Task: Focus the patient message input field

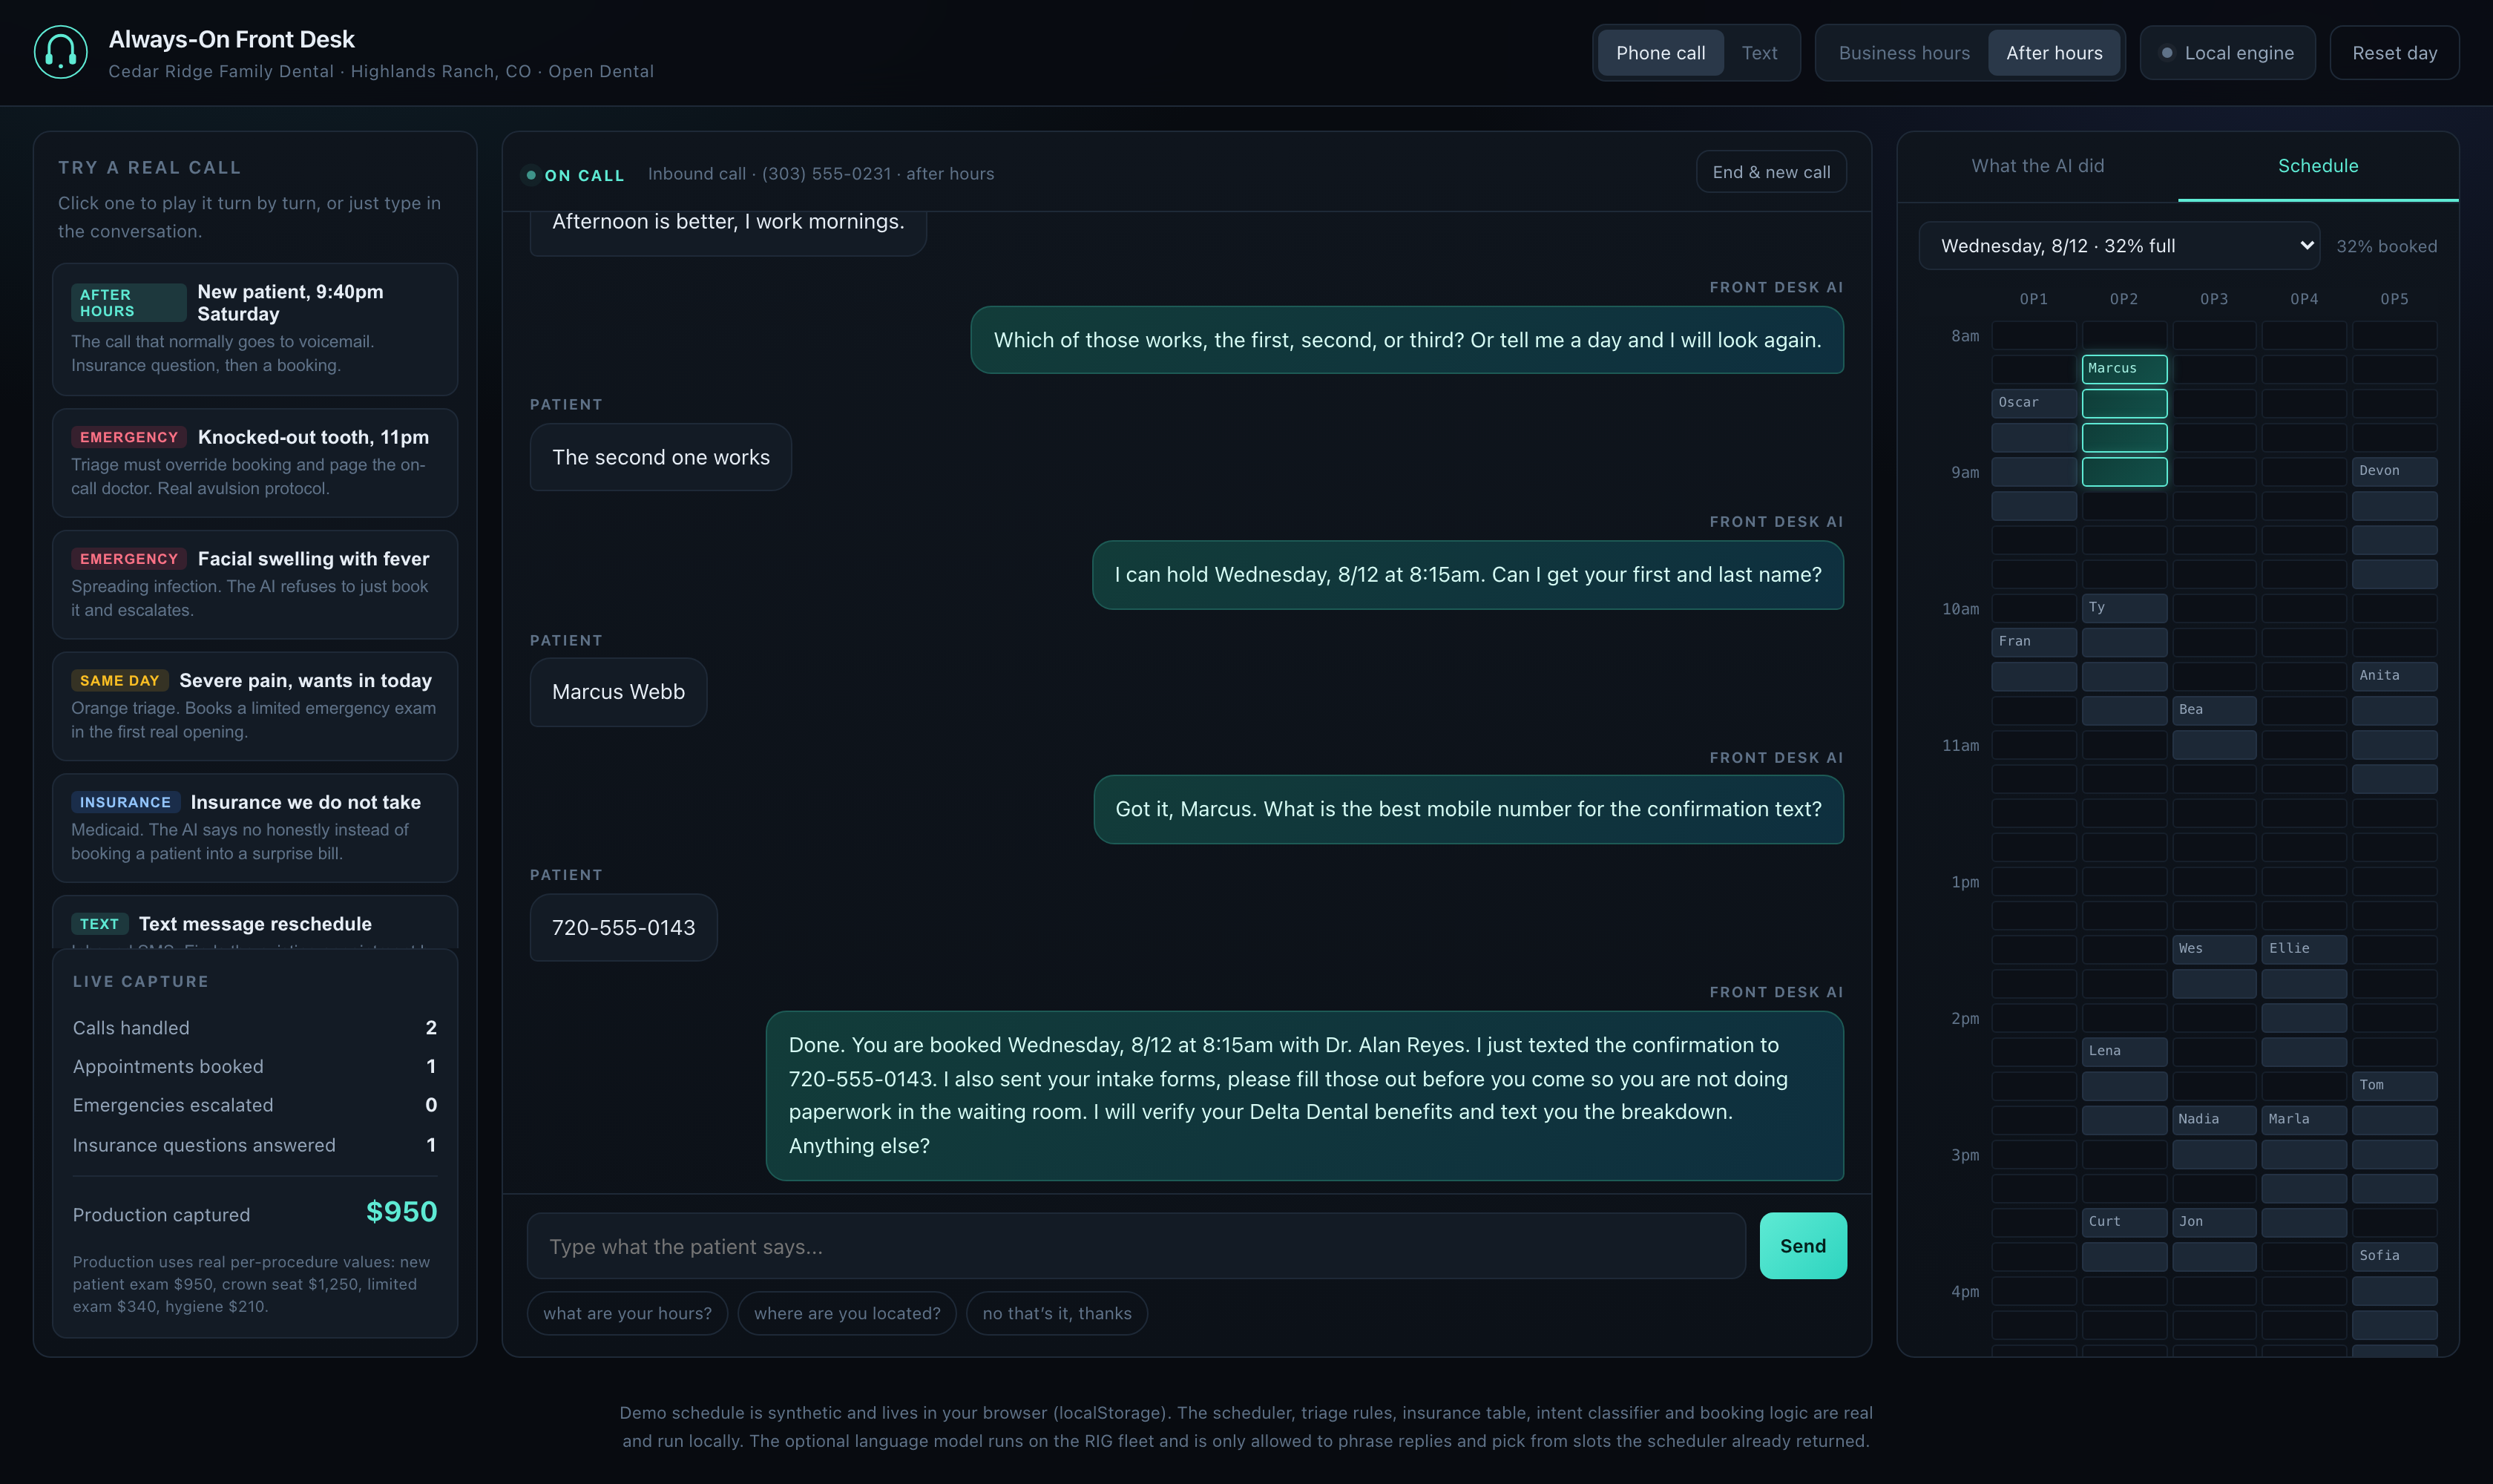Action: (x=1136, y=1246)
